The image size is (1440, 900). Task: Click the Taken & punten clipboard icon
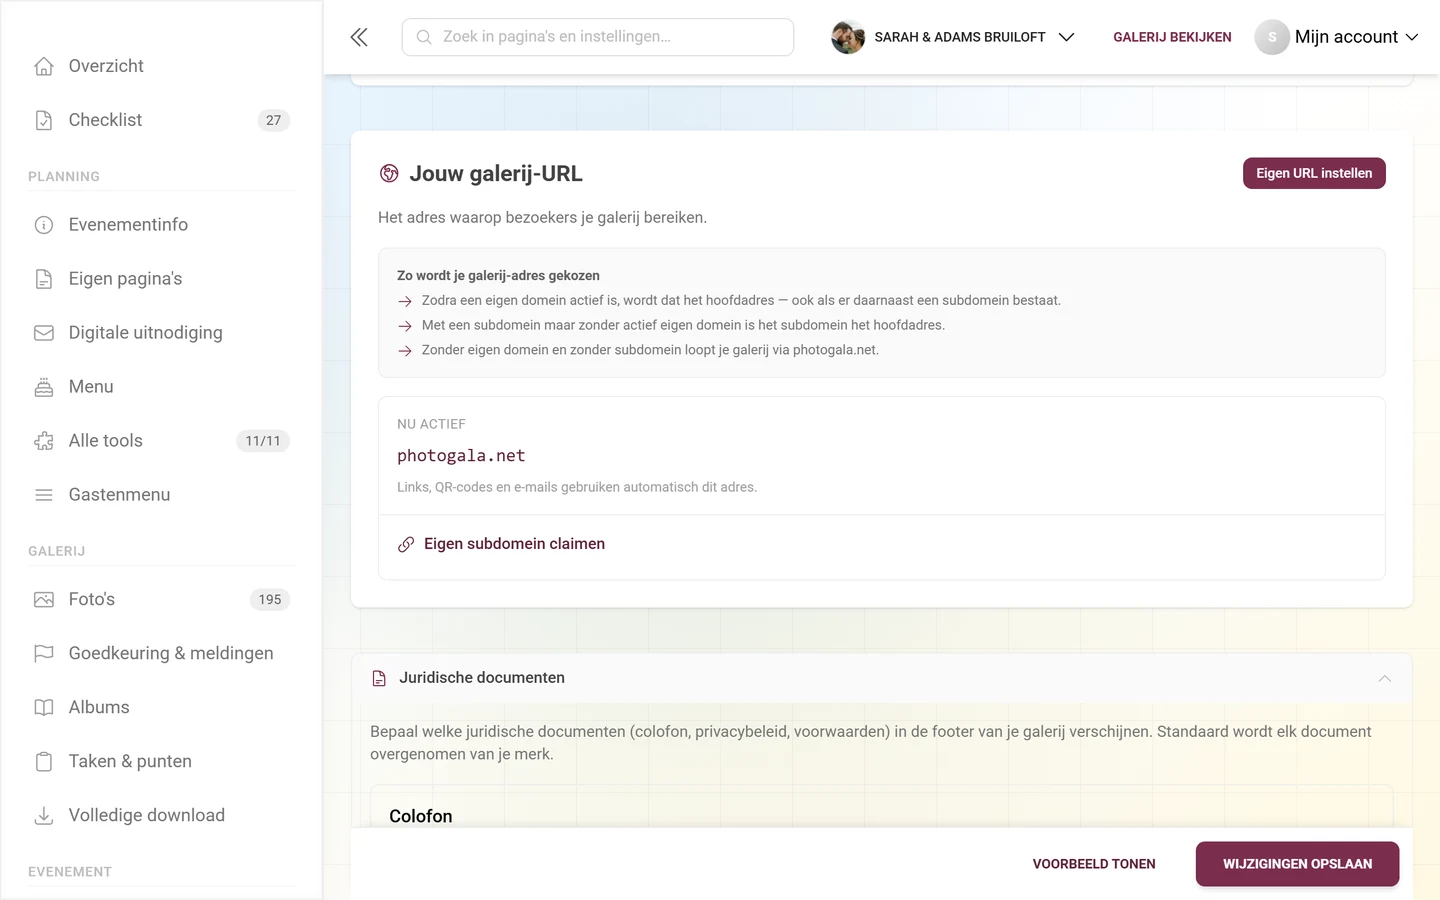44,762
